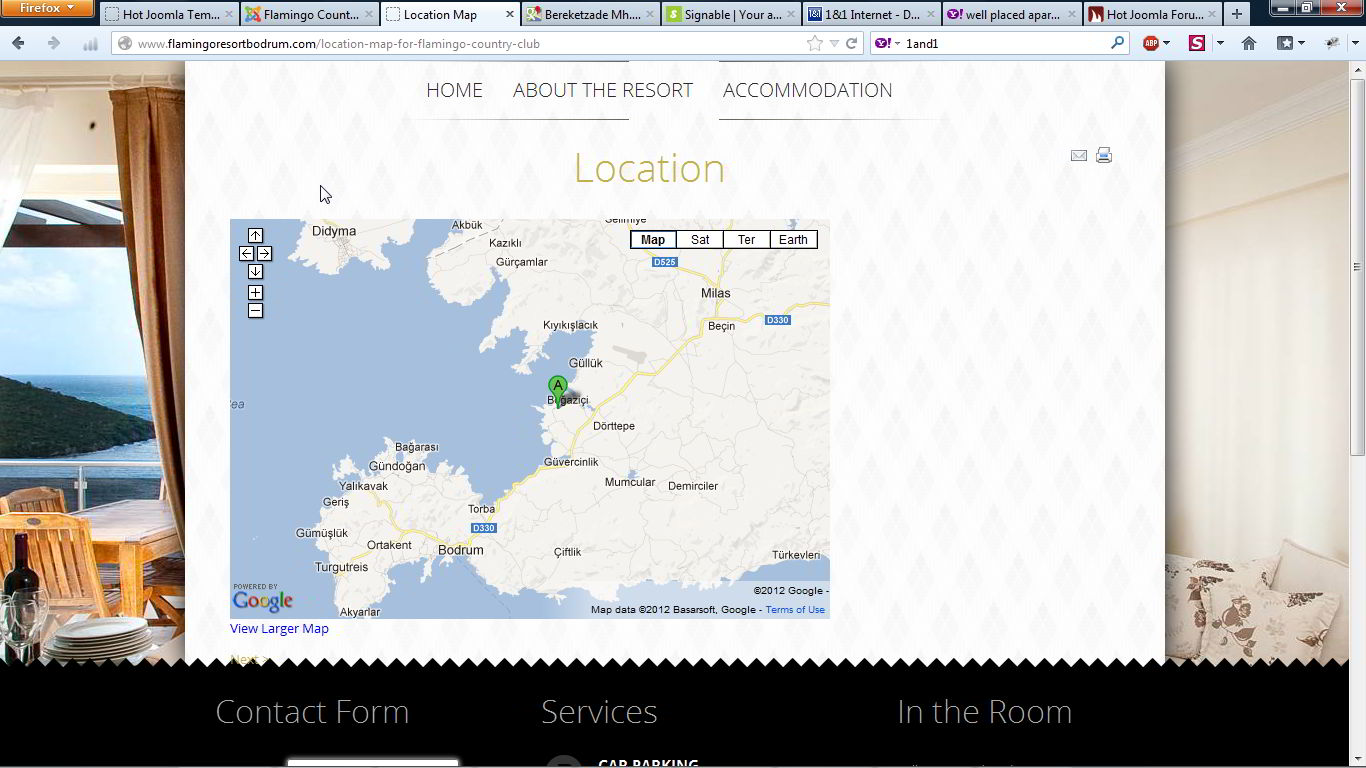Select the Map view type

pyautogui.click(x=653, y=239)
